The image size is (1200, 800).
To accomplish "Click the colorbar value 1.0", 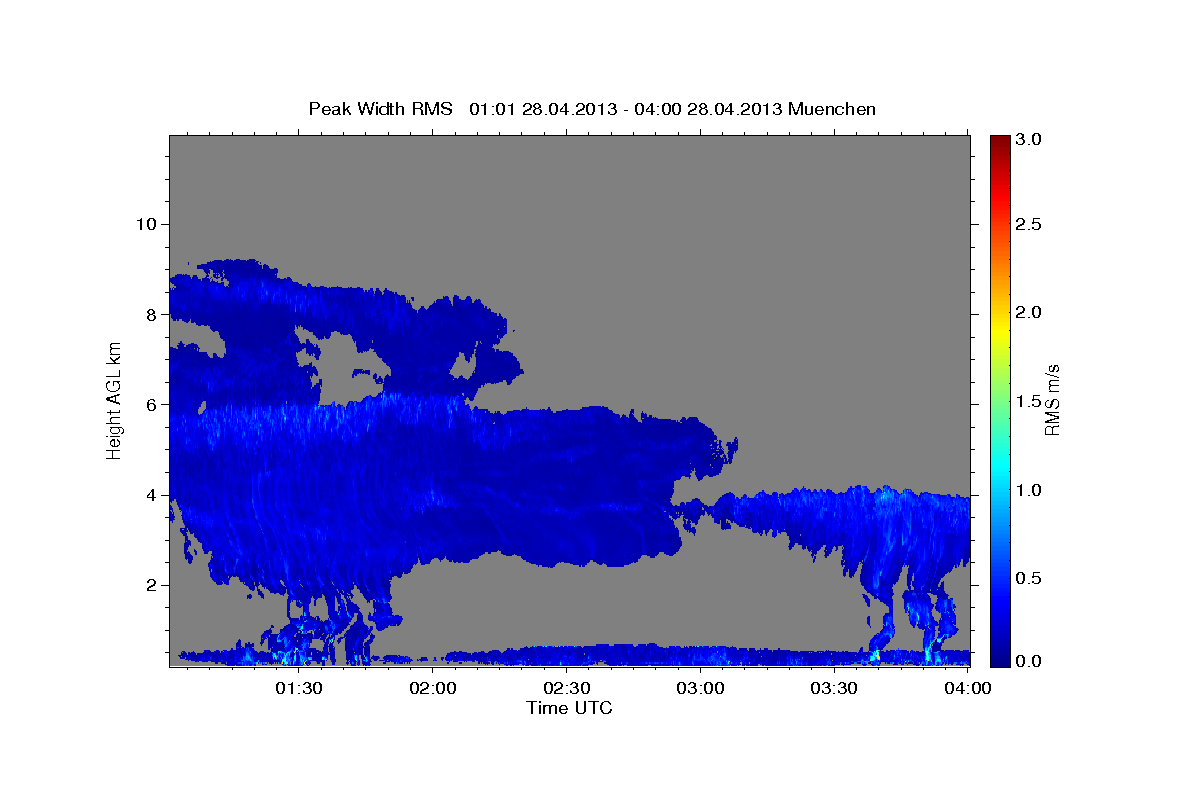I will pyautogui.click(x=1029, y=490).
